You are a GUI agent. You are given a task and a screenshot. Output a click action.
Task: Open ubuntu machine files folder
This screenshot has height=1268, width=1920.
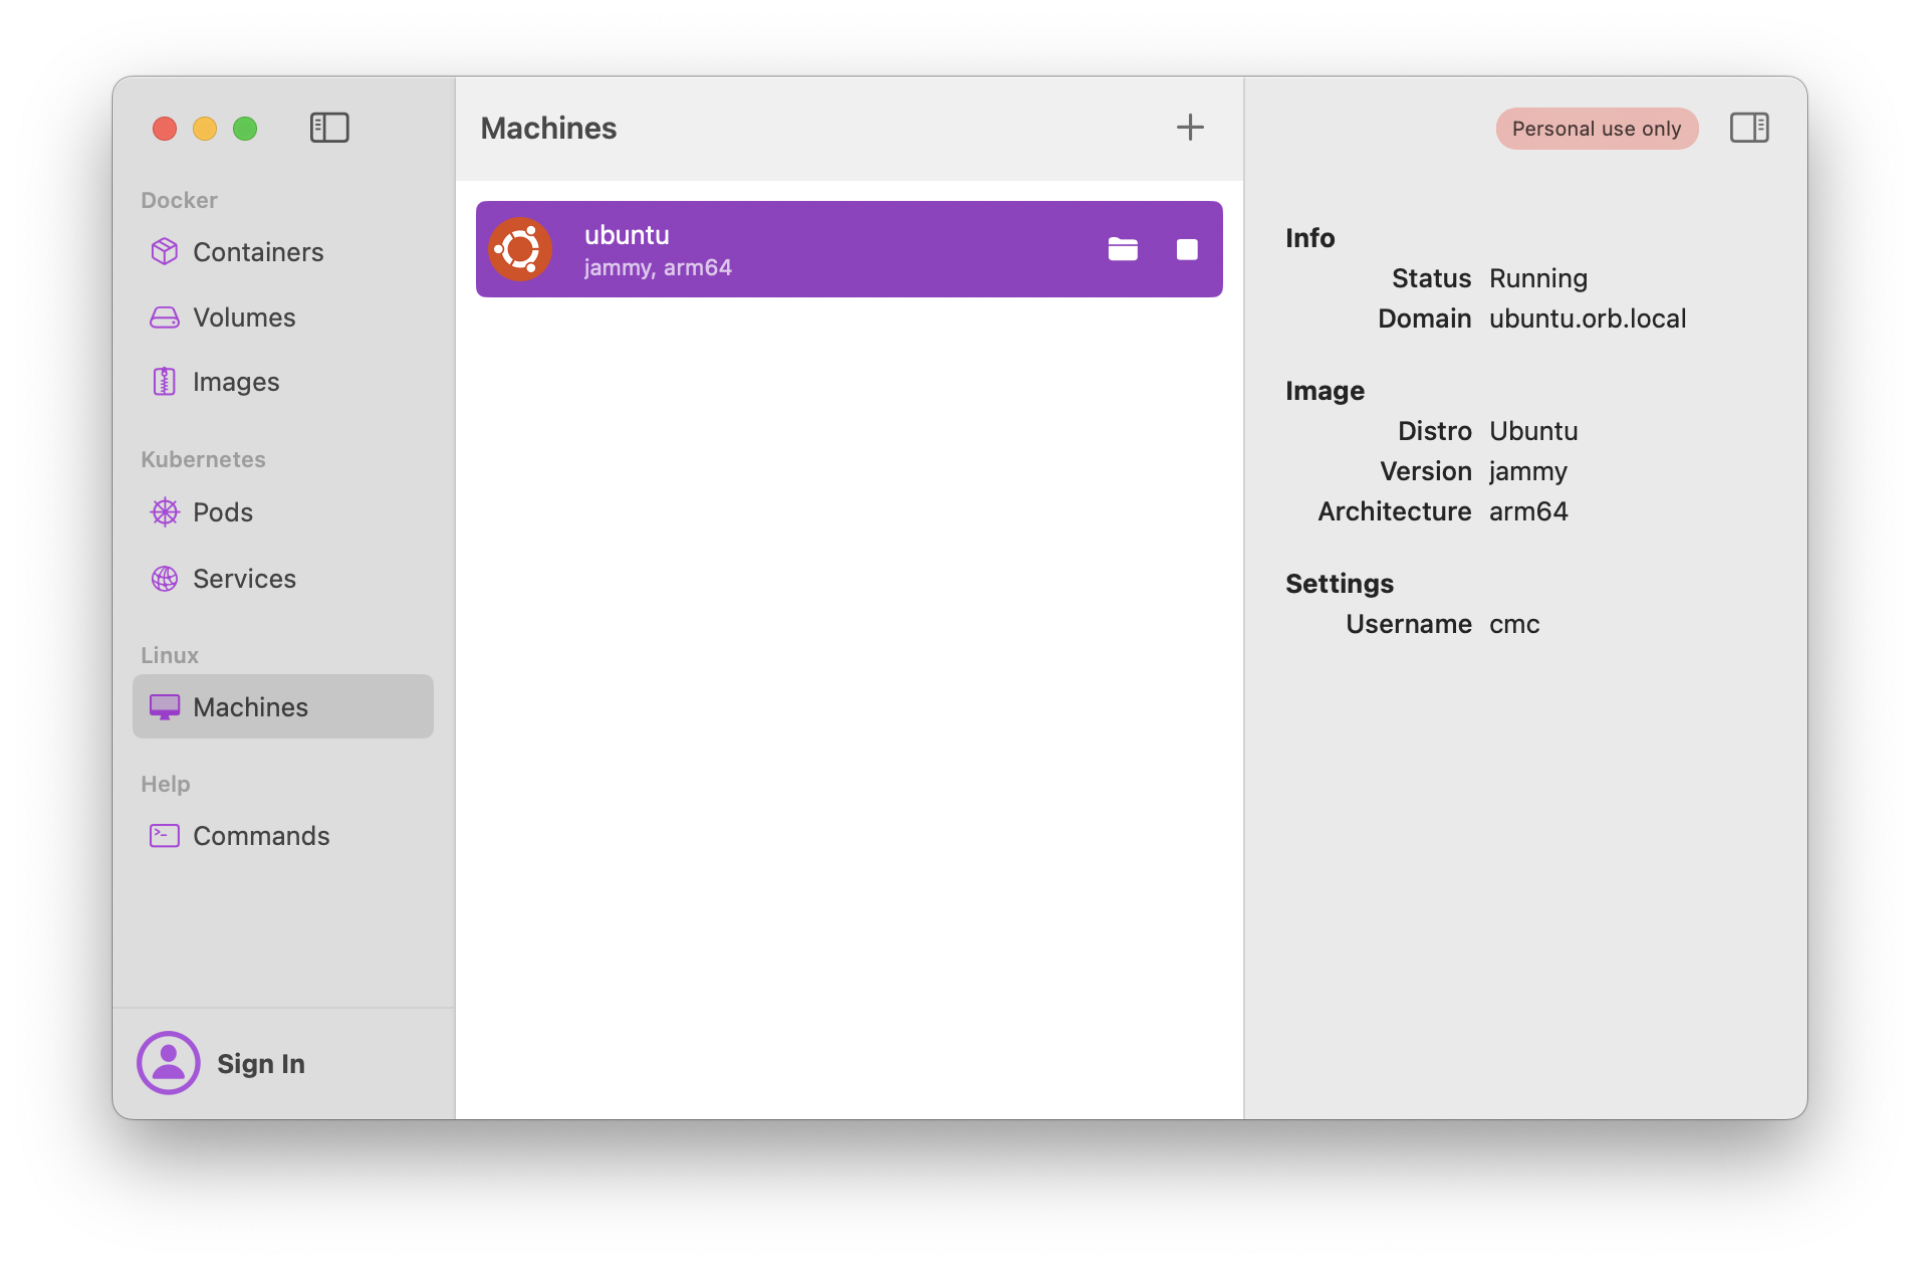coord(1122,249)
